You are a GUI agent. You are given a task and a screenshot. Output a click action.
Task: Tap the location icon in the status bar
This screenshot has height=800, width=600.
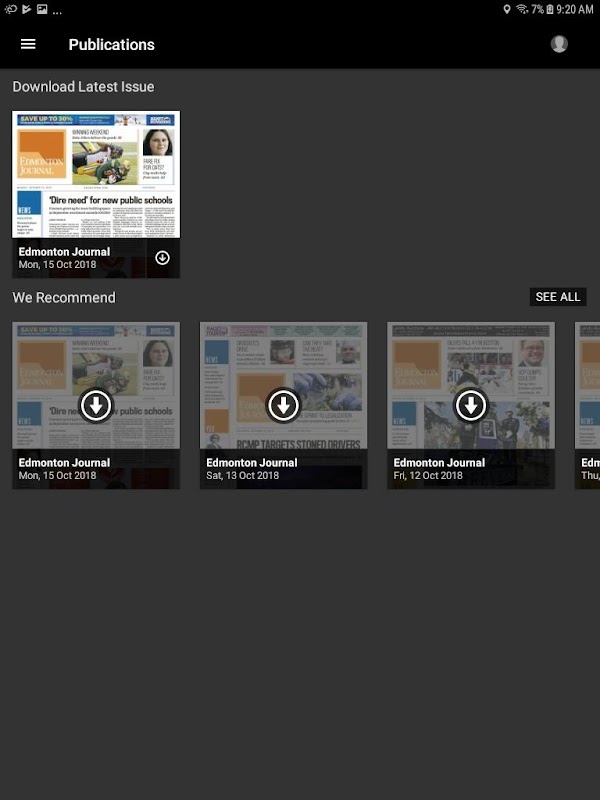click(507, 9)
